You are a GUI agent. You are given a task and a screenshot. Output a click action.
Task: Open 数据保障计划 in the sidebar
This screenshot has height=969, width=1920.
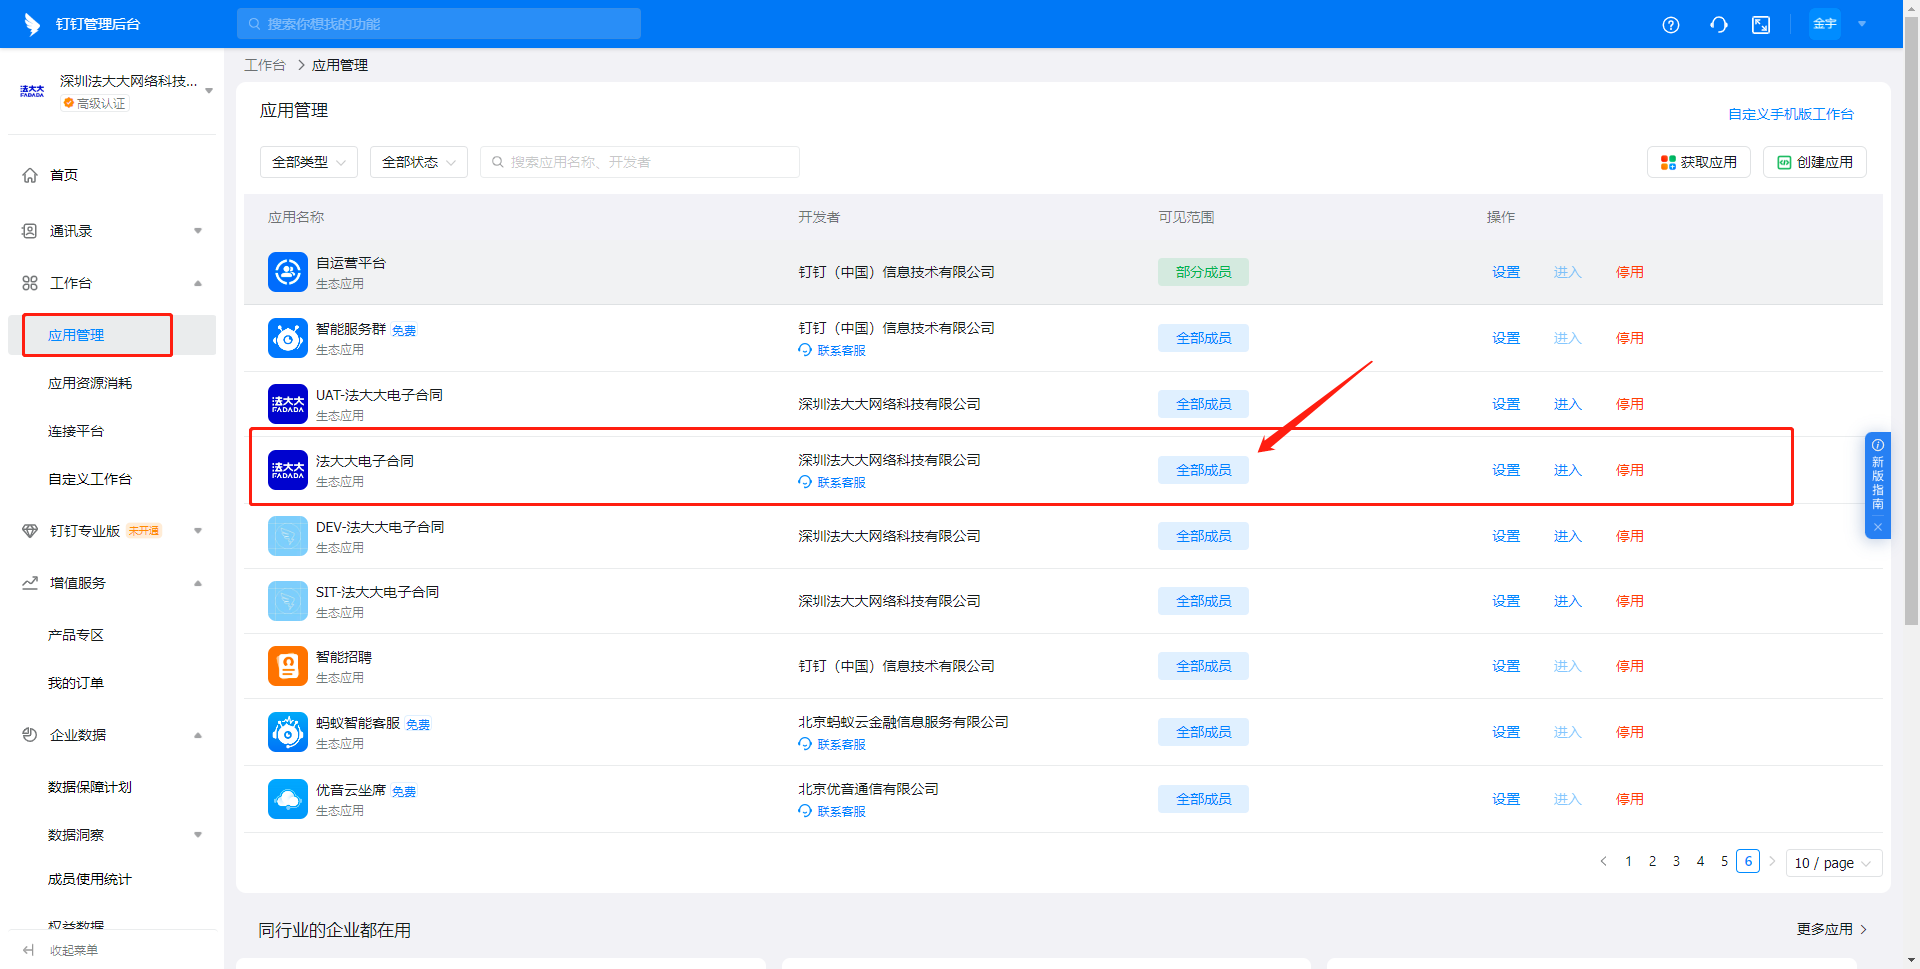pos(90,787)
